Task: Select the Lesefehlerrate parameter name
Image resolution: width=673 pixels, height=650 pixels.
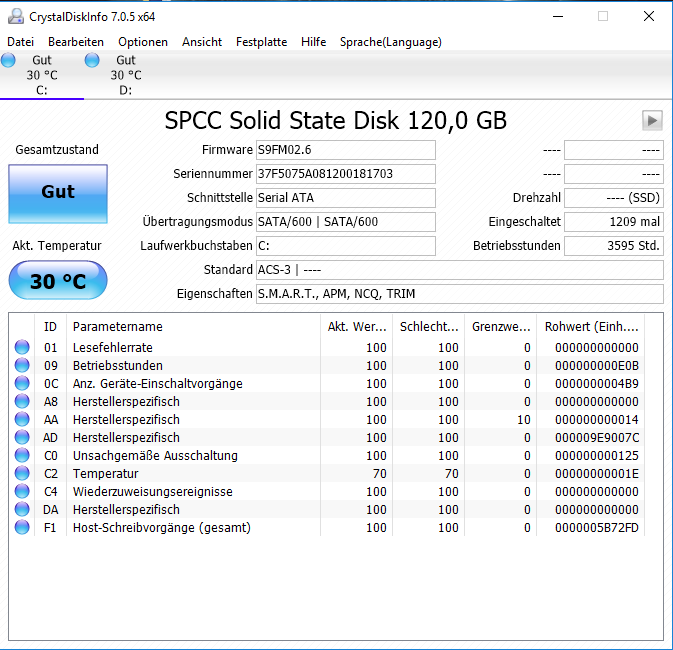Action: tap(112, 347)
